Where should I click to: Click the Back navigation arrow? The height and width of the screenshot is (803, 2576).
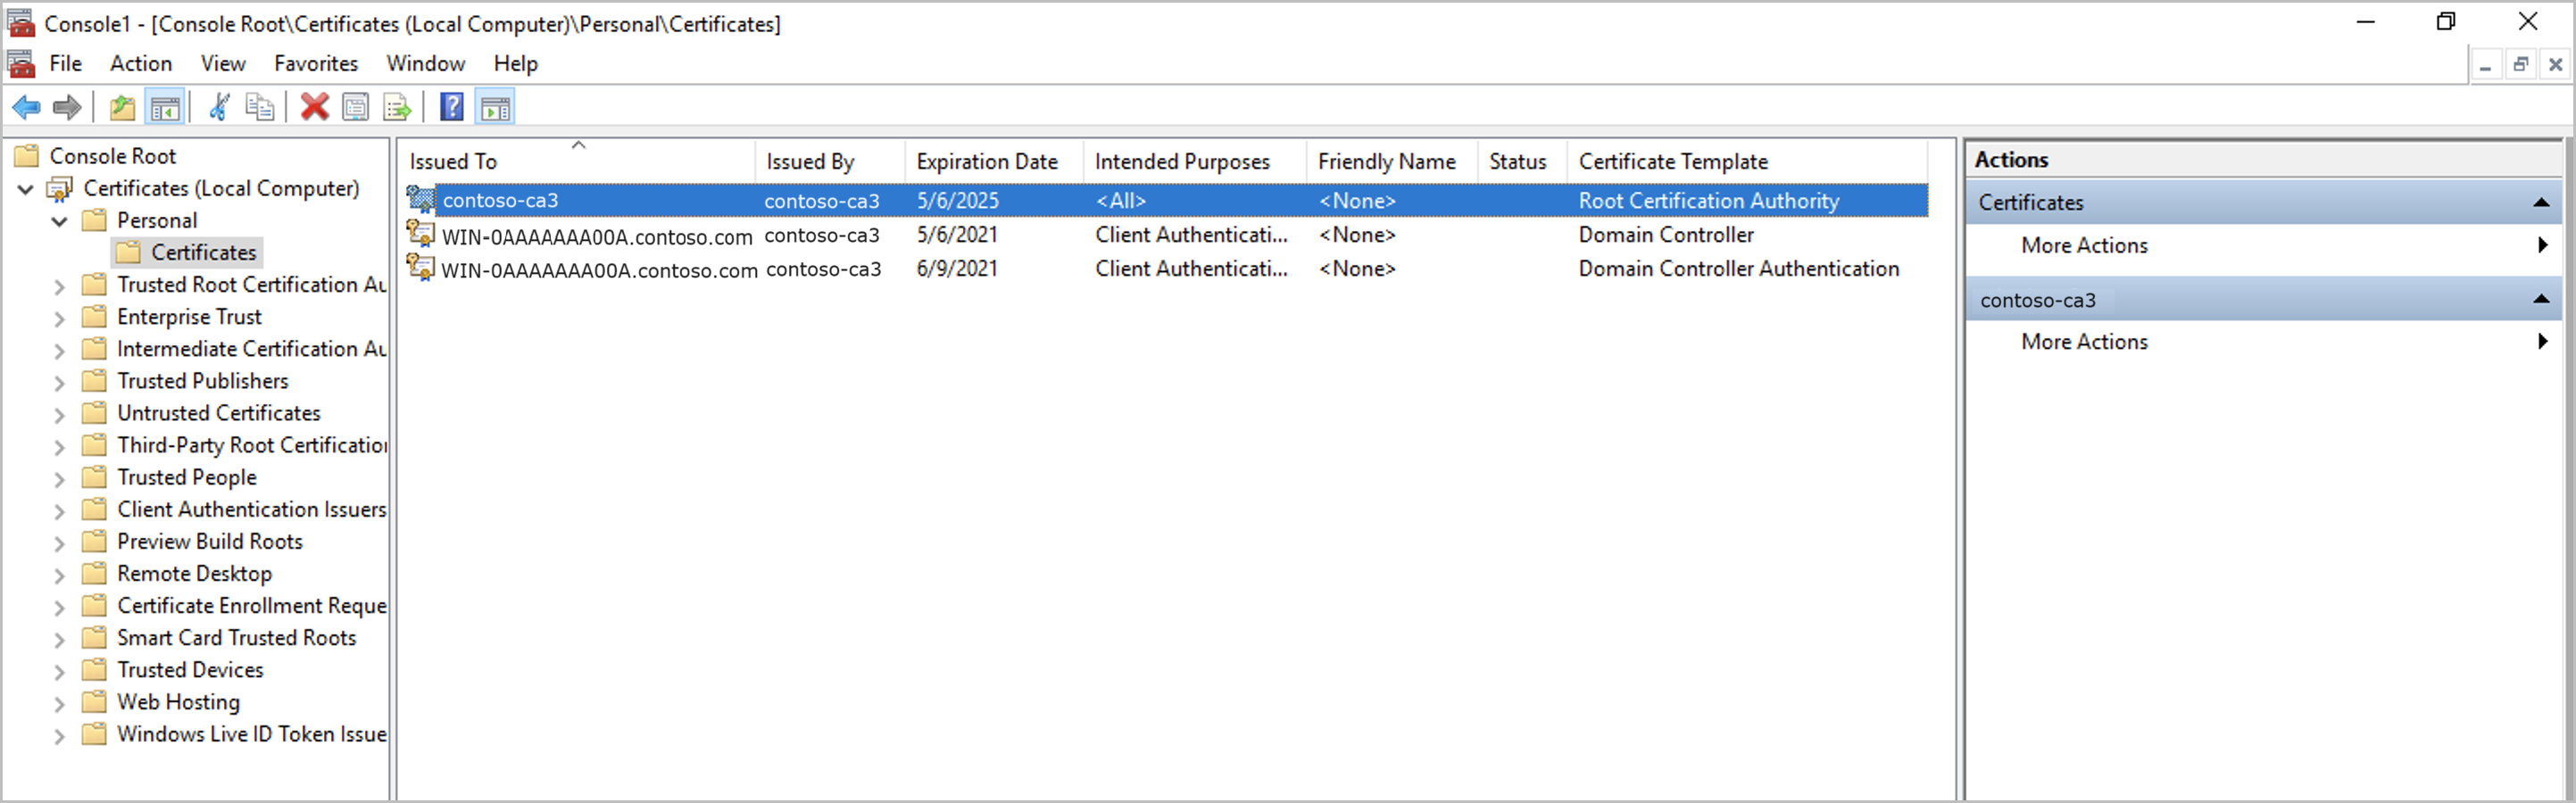click(26, 107)
